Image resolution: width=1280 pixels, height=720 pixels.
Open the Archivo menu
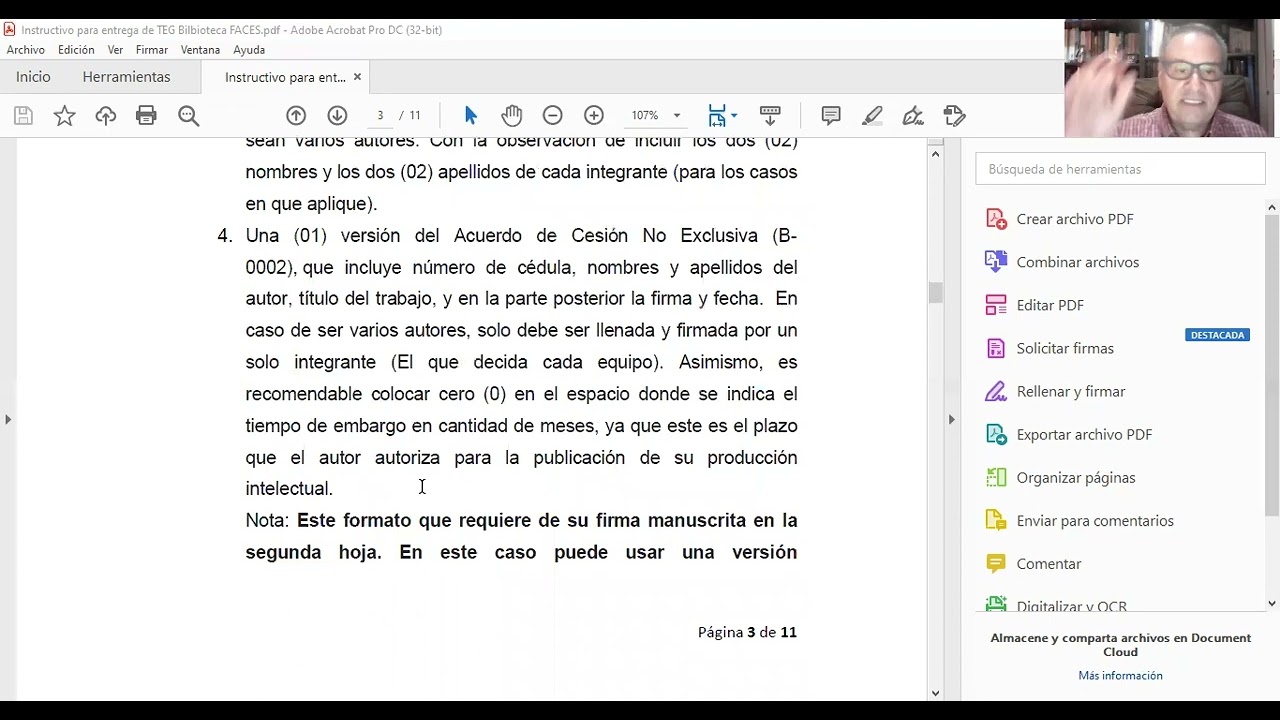pyautogui.click(x=26, y=50)
